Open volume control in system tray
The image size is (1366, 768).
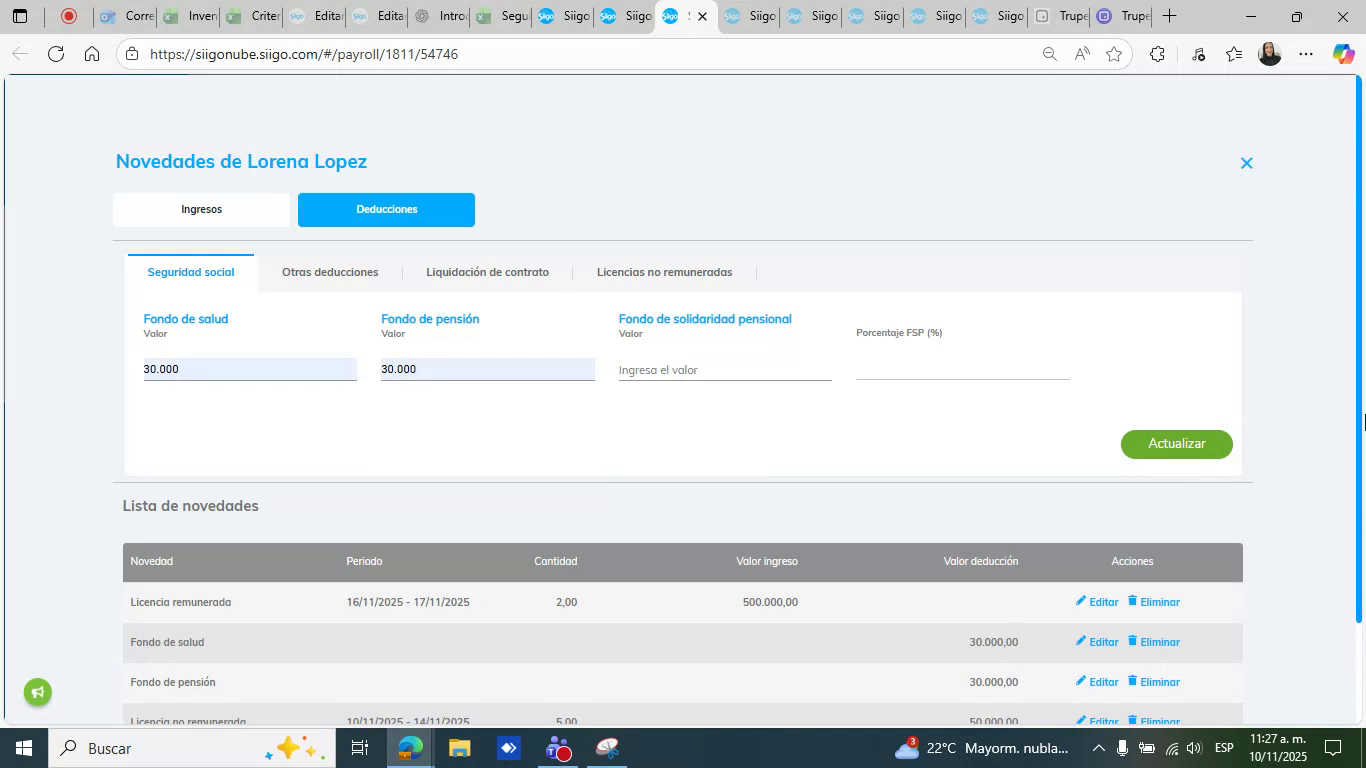pyautogui.click(x=1194, y=748)
